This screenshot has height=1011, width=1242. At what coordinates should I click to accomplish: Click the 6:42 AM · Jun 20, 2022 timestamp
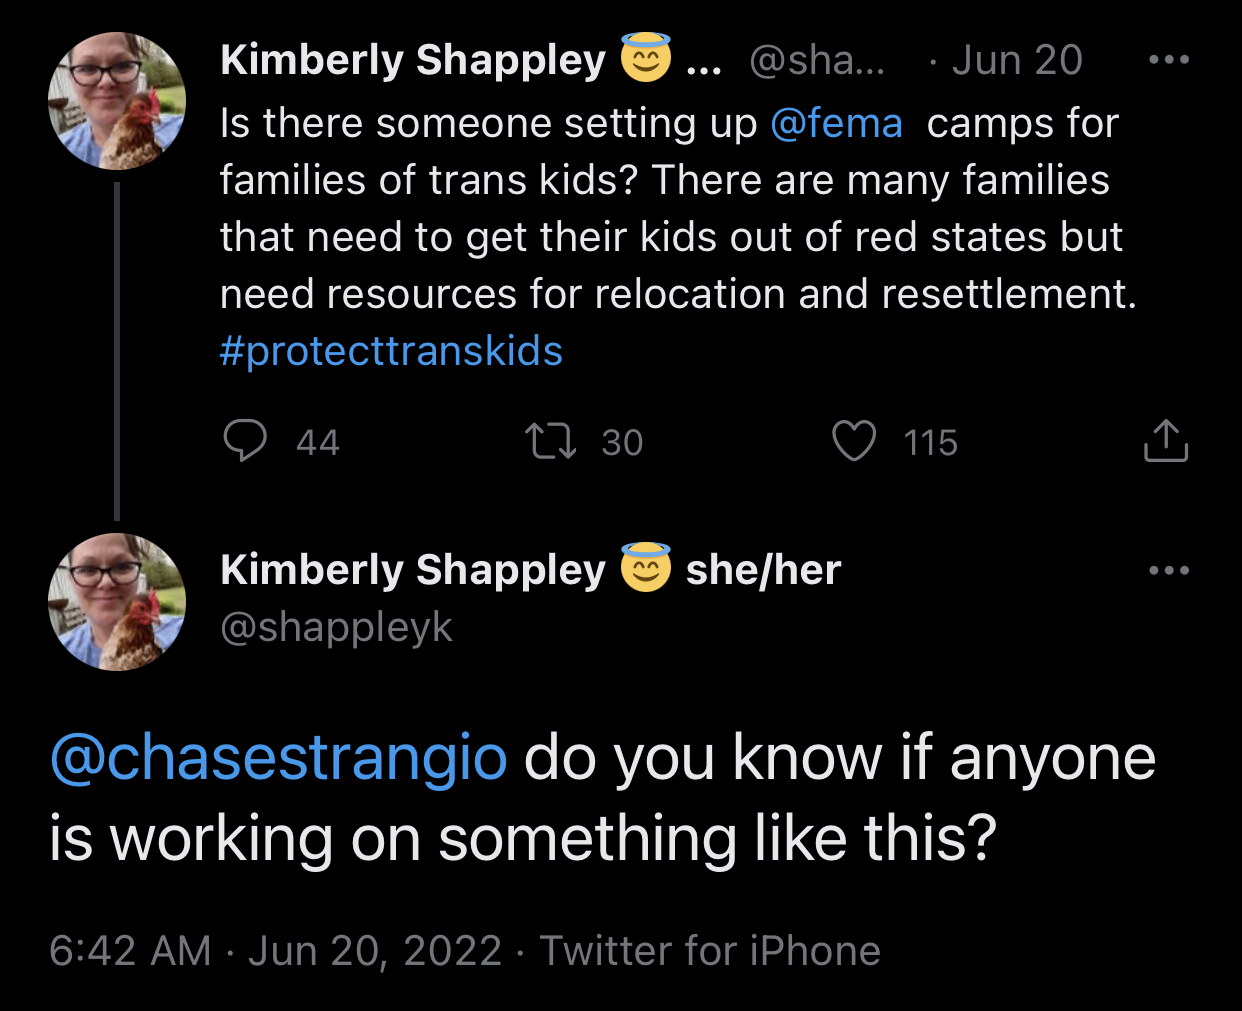point(275,950)
